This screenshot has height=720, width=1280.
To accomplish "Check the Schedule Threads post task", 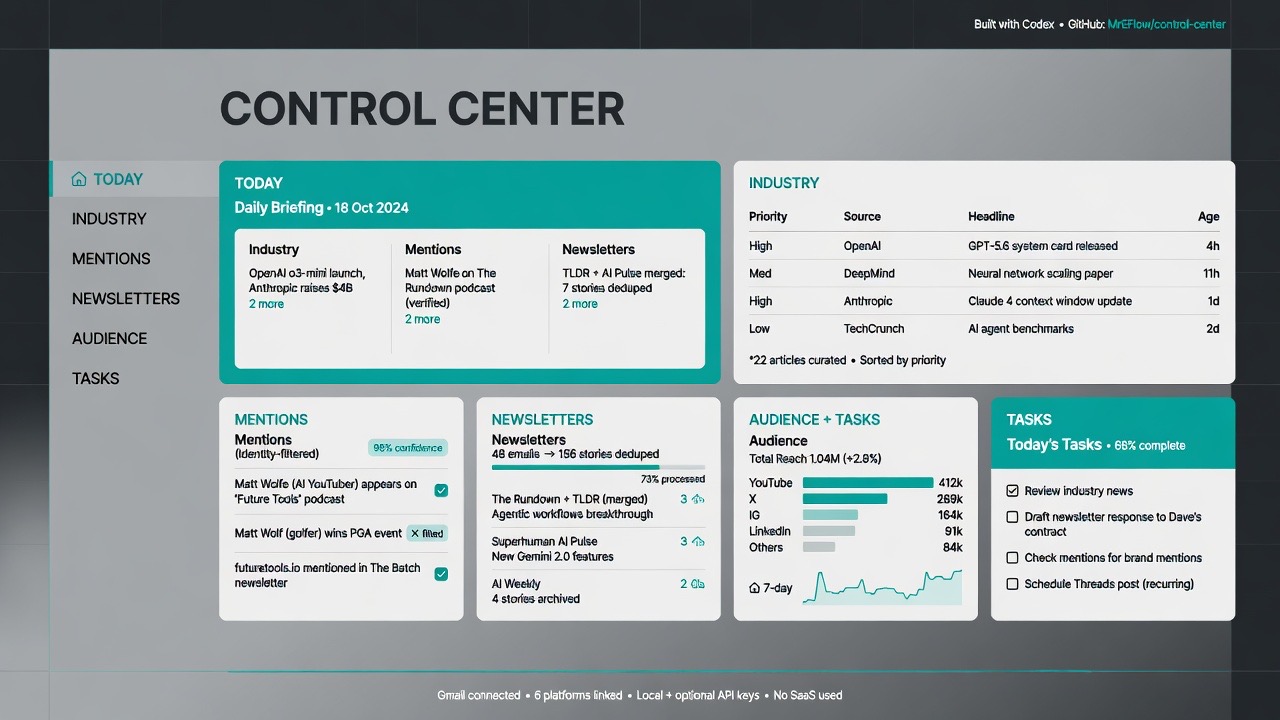I will [x=1012, y=584].
